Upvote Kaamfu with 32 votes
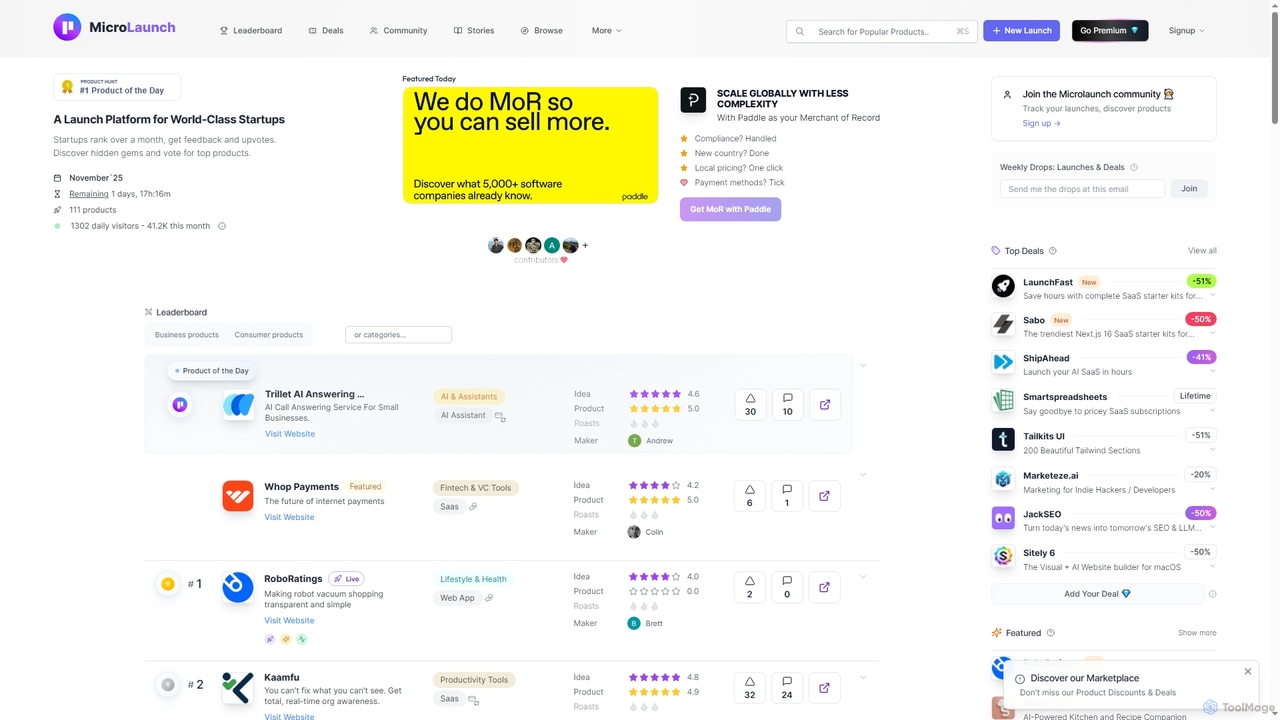The image size is (1280, 720). pos(750,688)
